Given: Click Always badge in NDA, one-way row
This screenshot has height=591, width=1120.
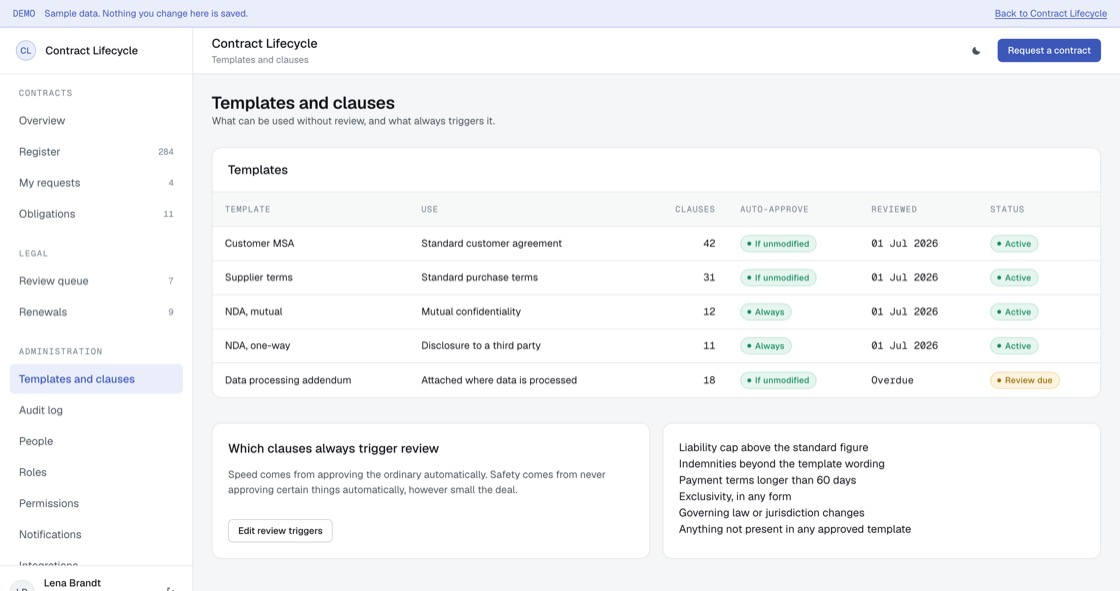Looking at the screenshot, I should (x=766, y=346).
